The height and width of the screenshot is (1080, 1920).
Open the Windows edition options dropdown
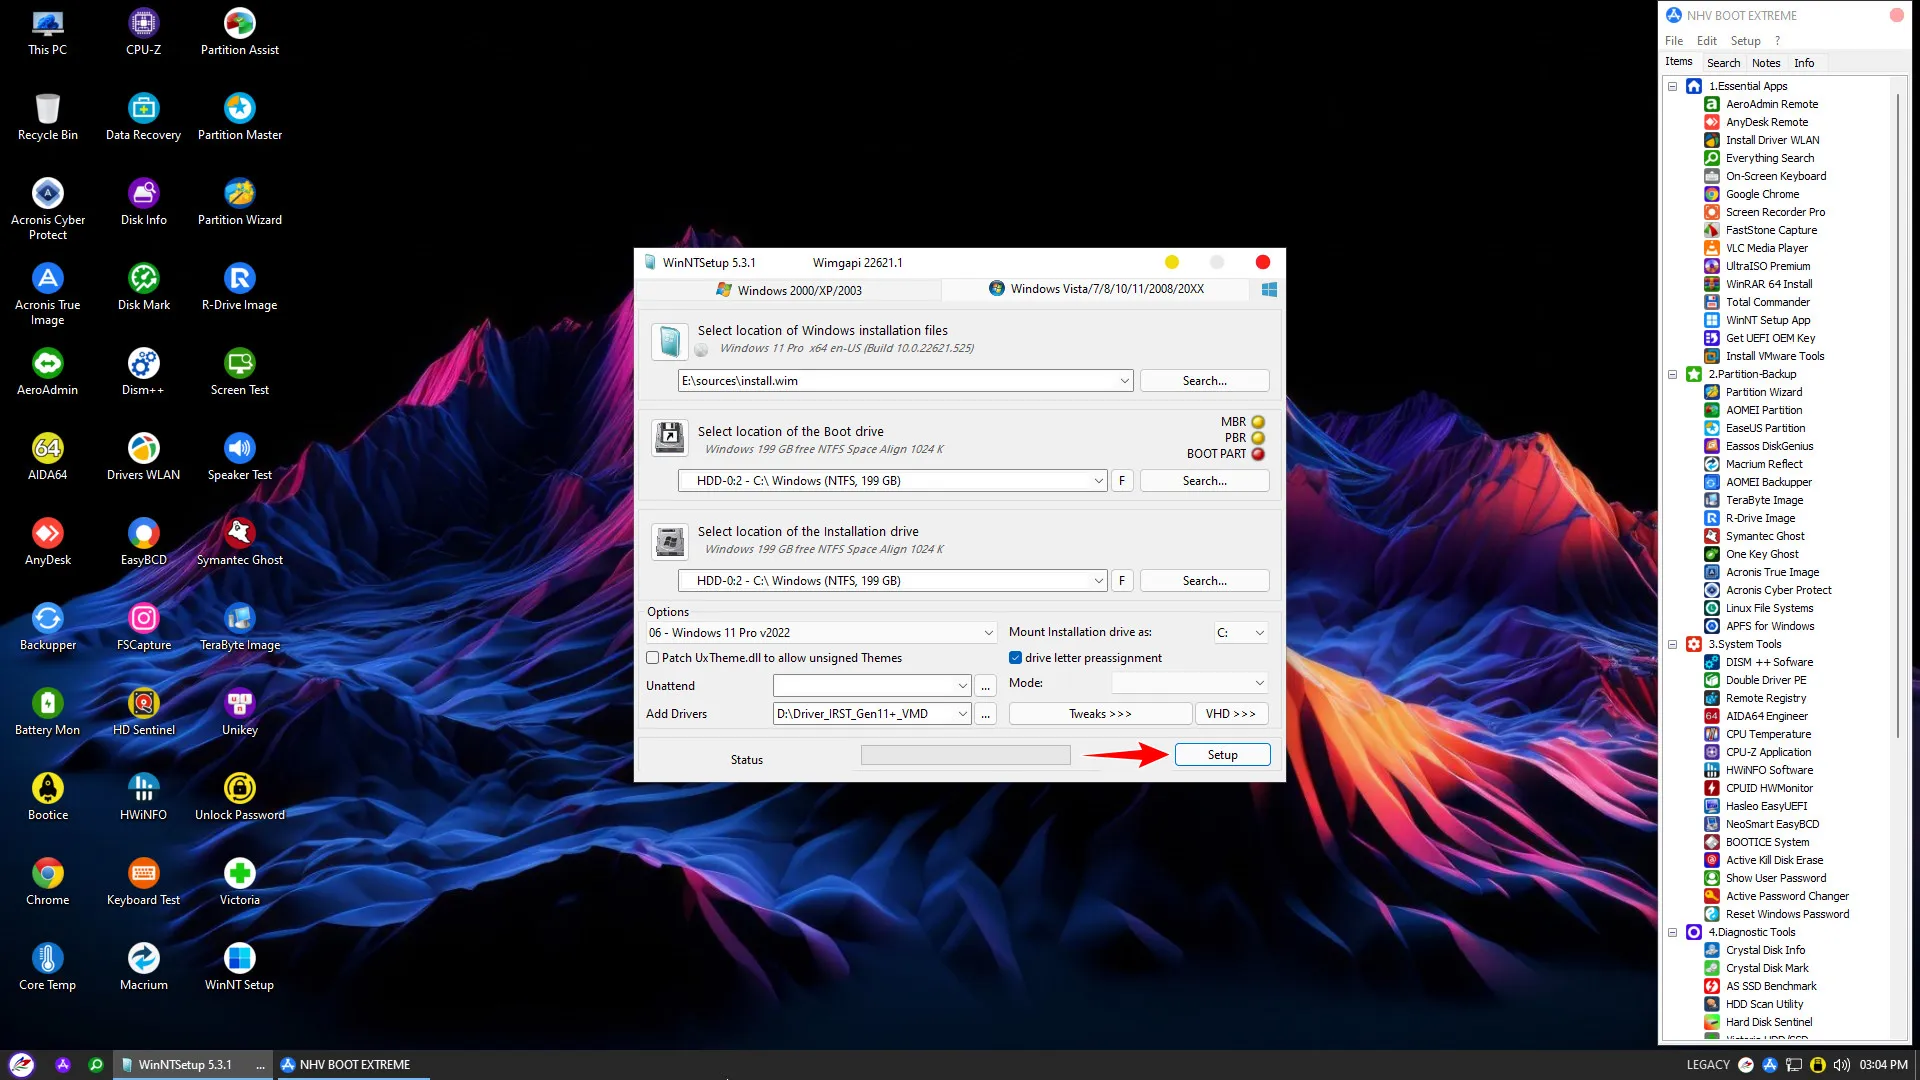click(988, 633)
